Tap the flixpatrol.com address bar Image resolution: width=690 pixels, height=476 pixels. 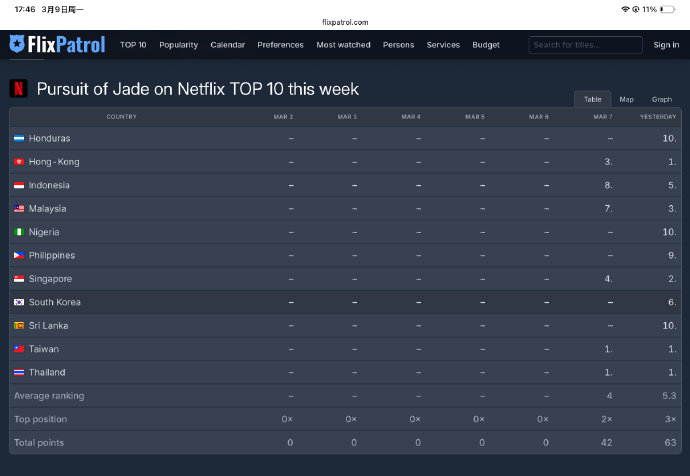tap(345, 22)
